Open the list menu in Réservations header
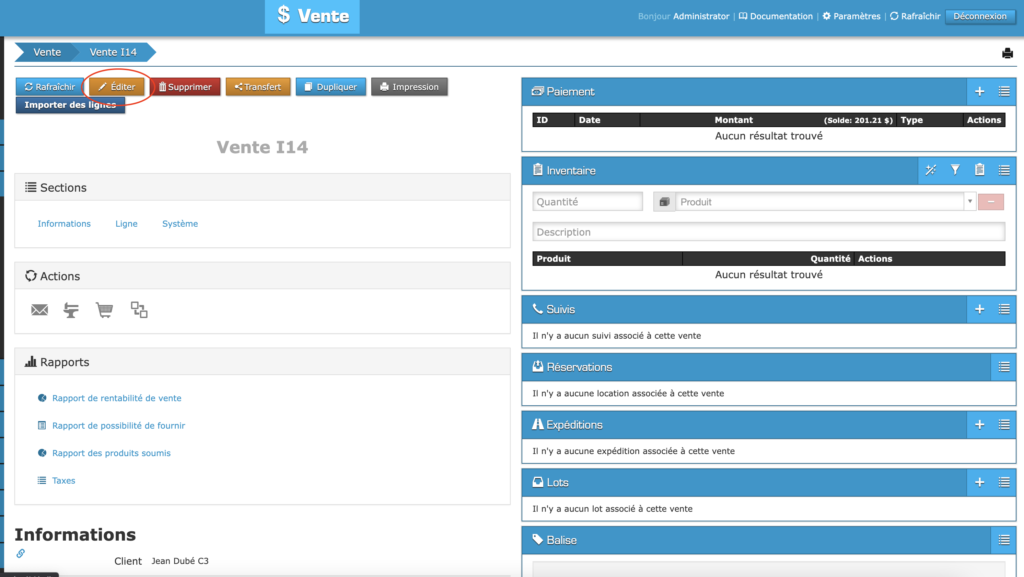 [1004, 367]
